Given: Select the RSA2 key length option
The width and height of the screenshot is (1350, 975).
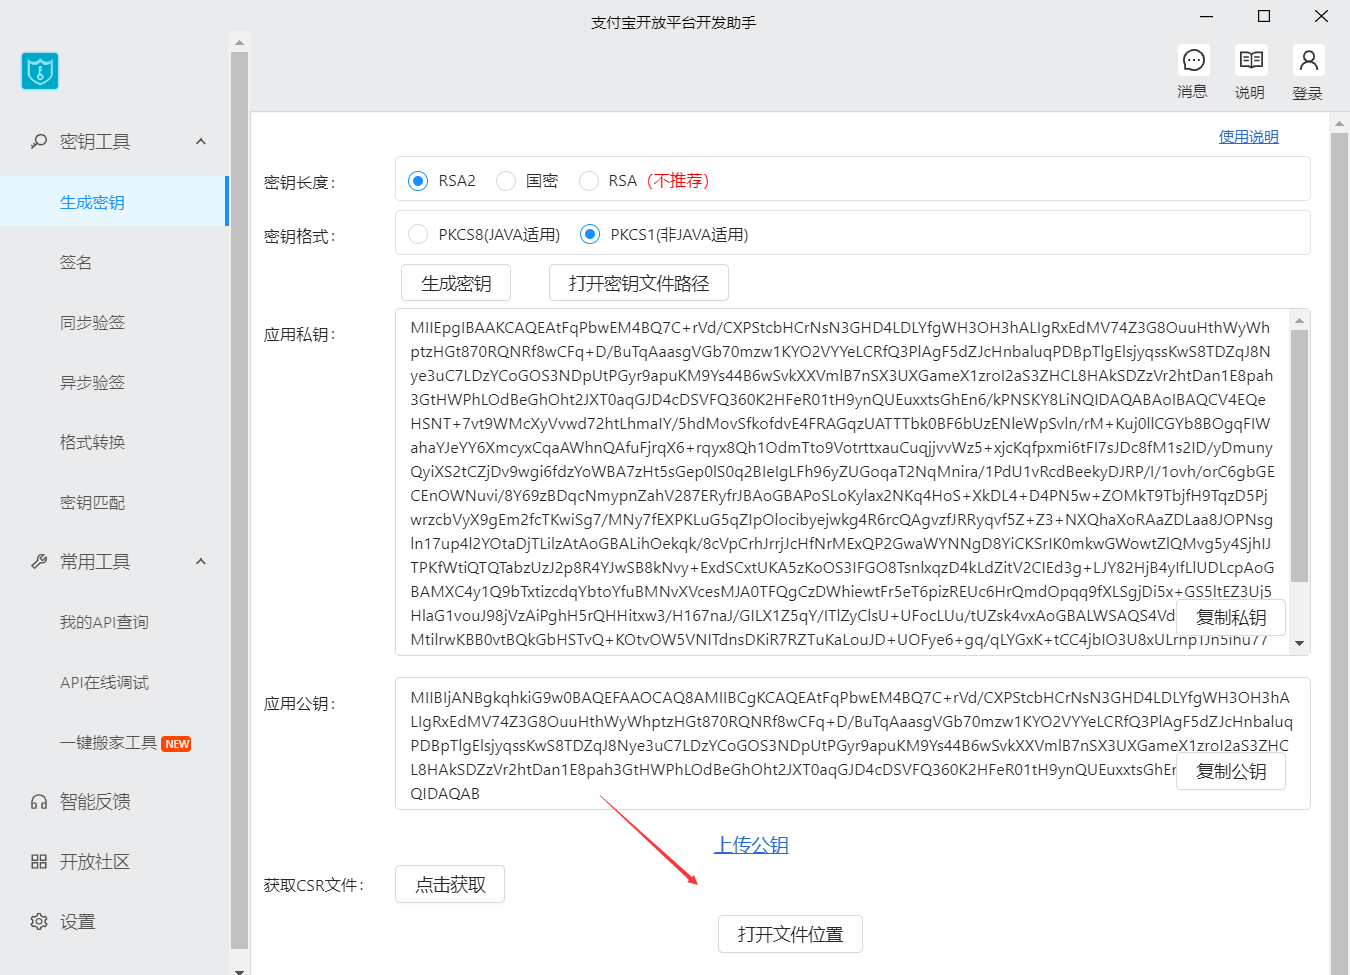Looking at the screenshot, I should click(418, 181).
